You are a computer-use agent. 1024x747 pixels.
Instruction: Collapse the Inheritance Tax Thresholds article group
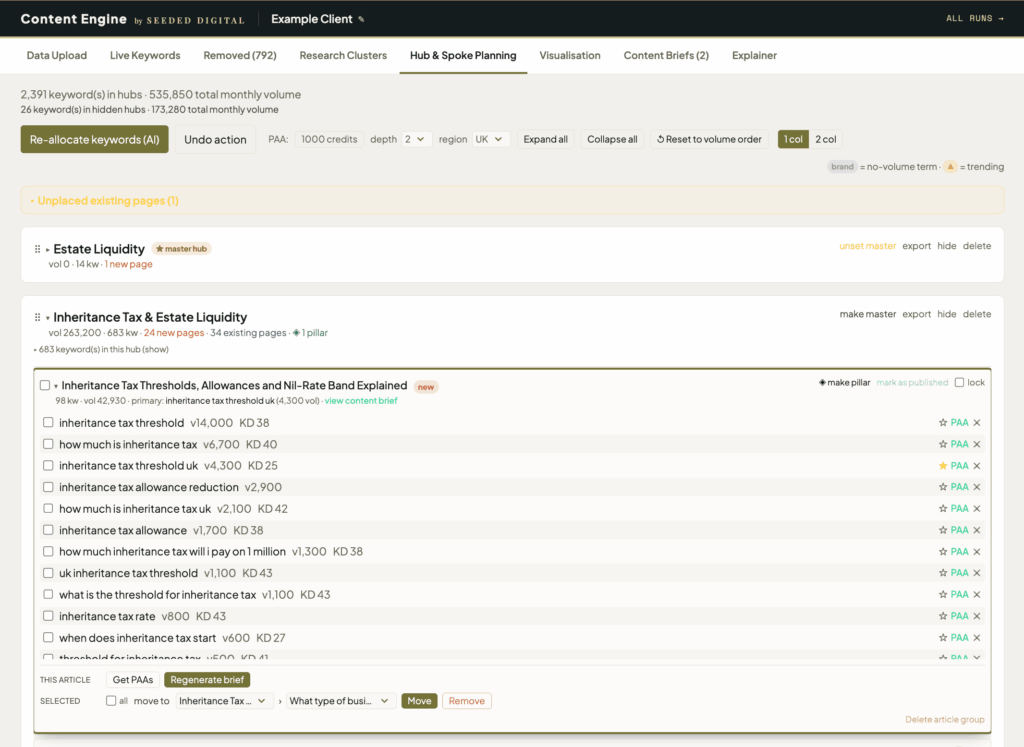tap(56, 386)
